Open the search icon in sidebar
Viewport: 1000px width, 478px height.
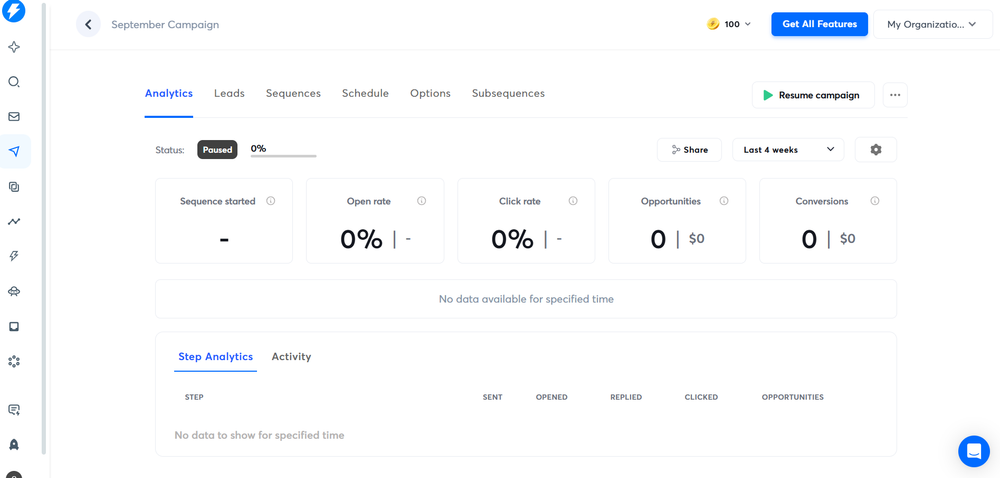[x=14, y=82]
